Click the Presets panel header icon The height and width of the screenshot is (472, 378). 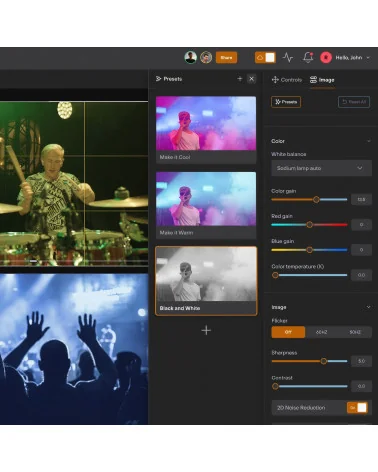(158, 79)
